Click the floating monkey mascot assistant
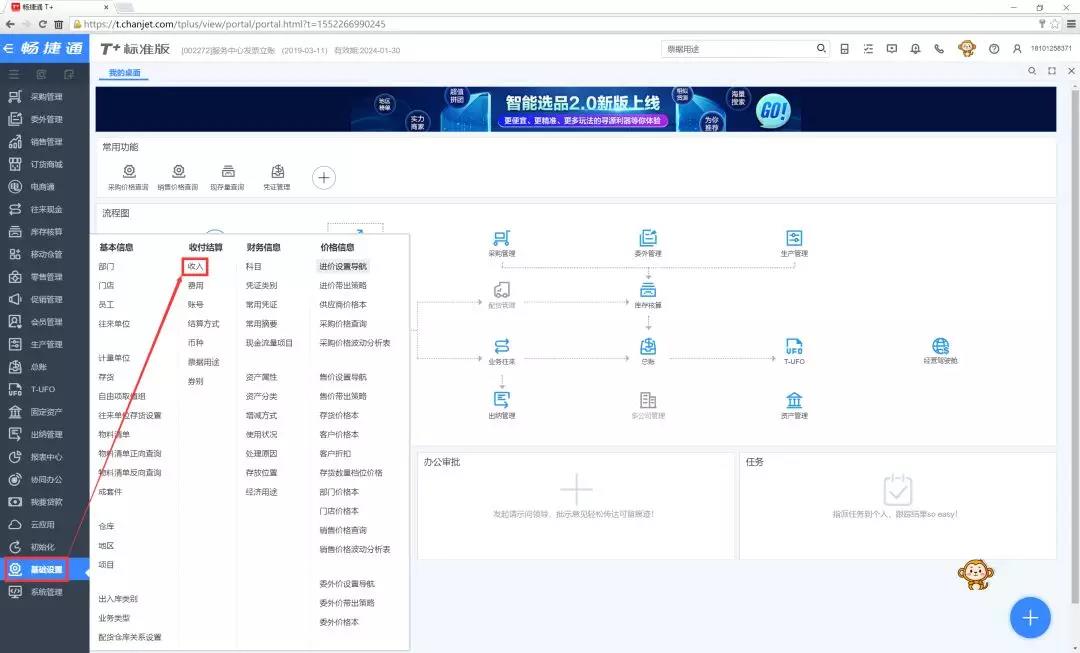This screenshot has width=1080, height=653. tap(975, 574)
